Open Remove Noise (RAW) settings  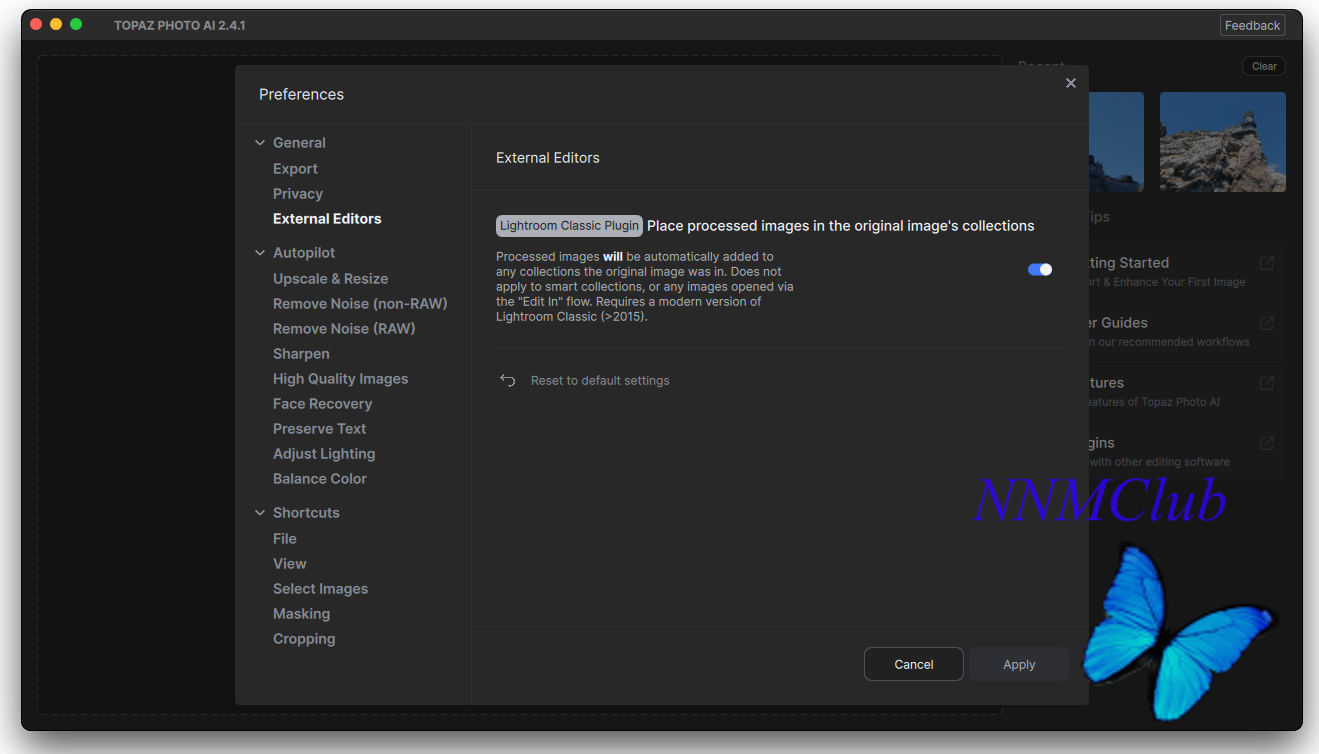344,329
